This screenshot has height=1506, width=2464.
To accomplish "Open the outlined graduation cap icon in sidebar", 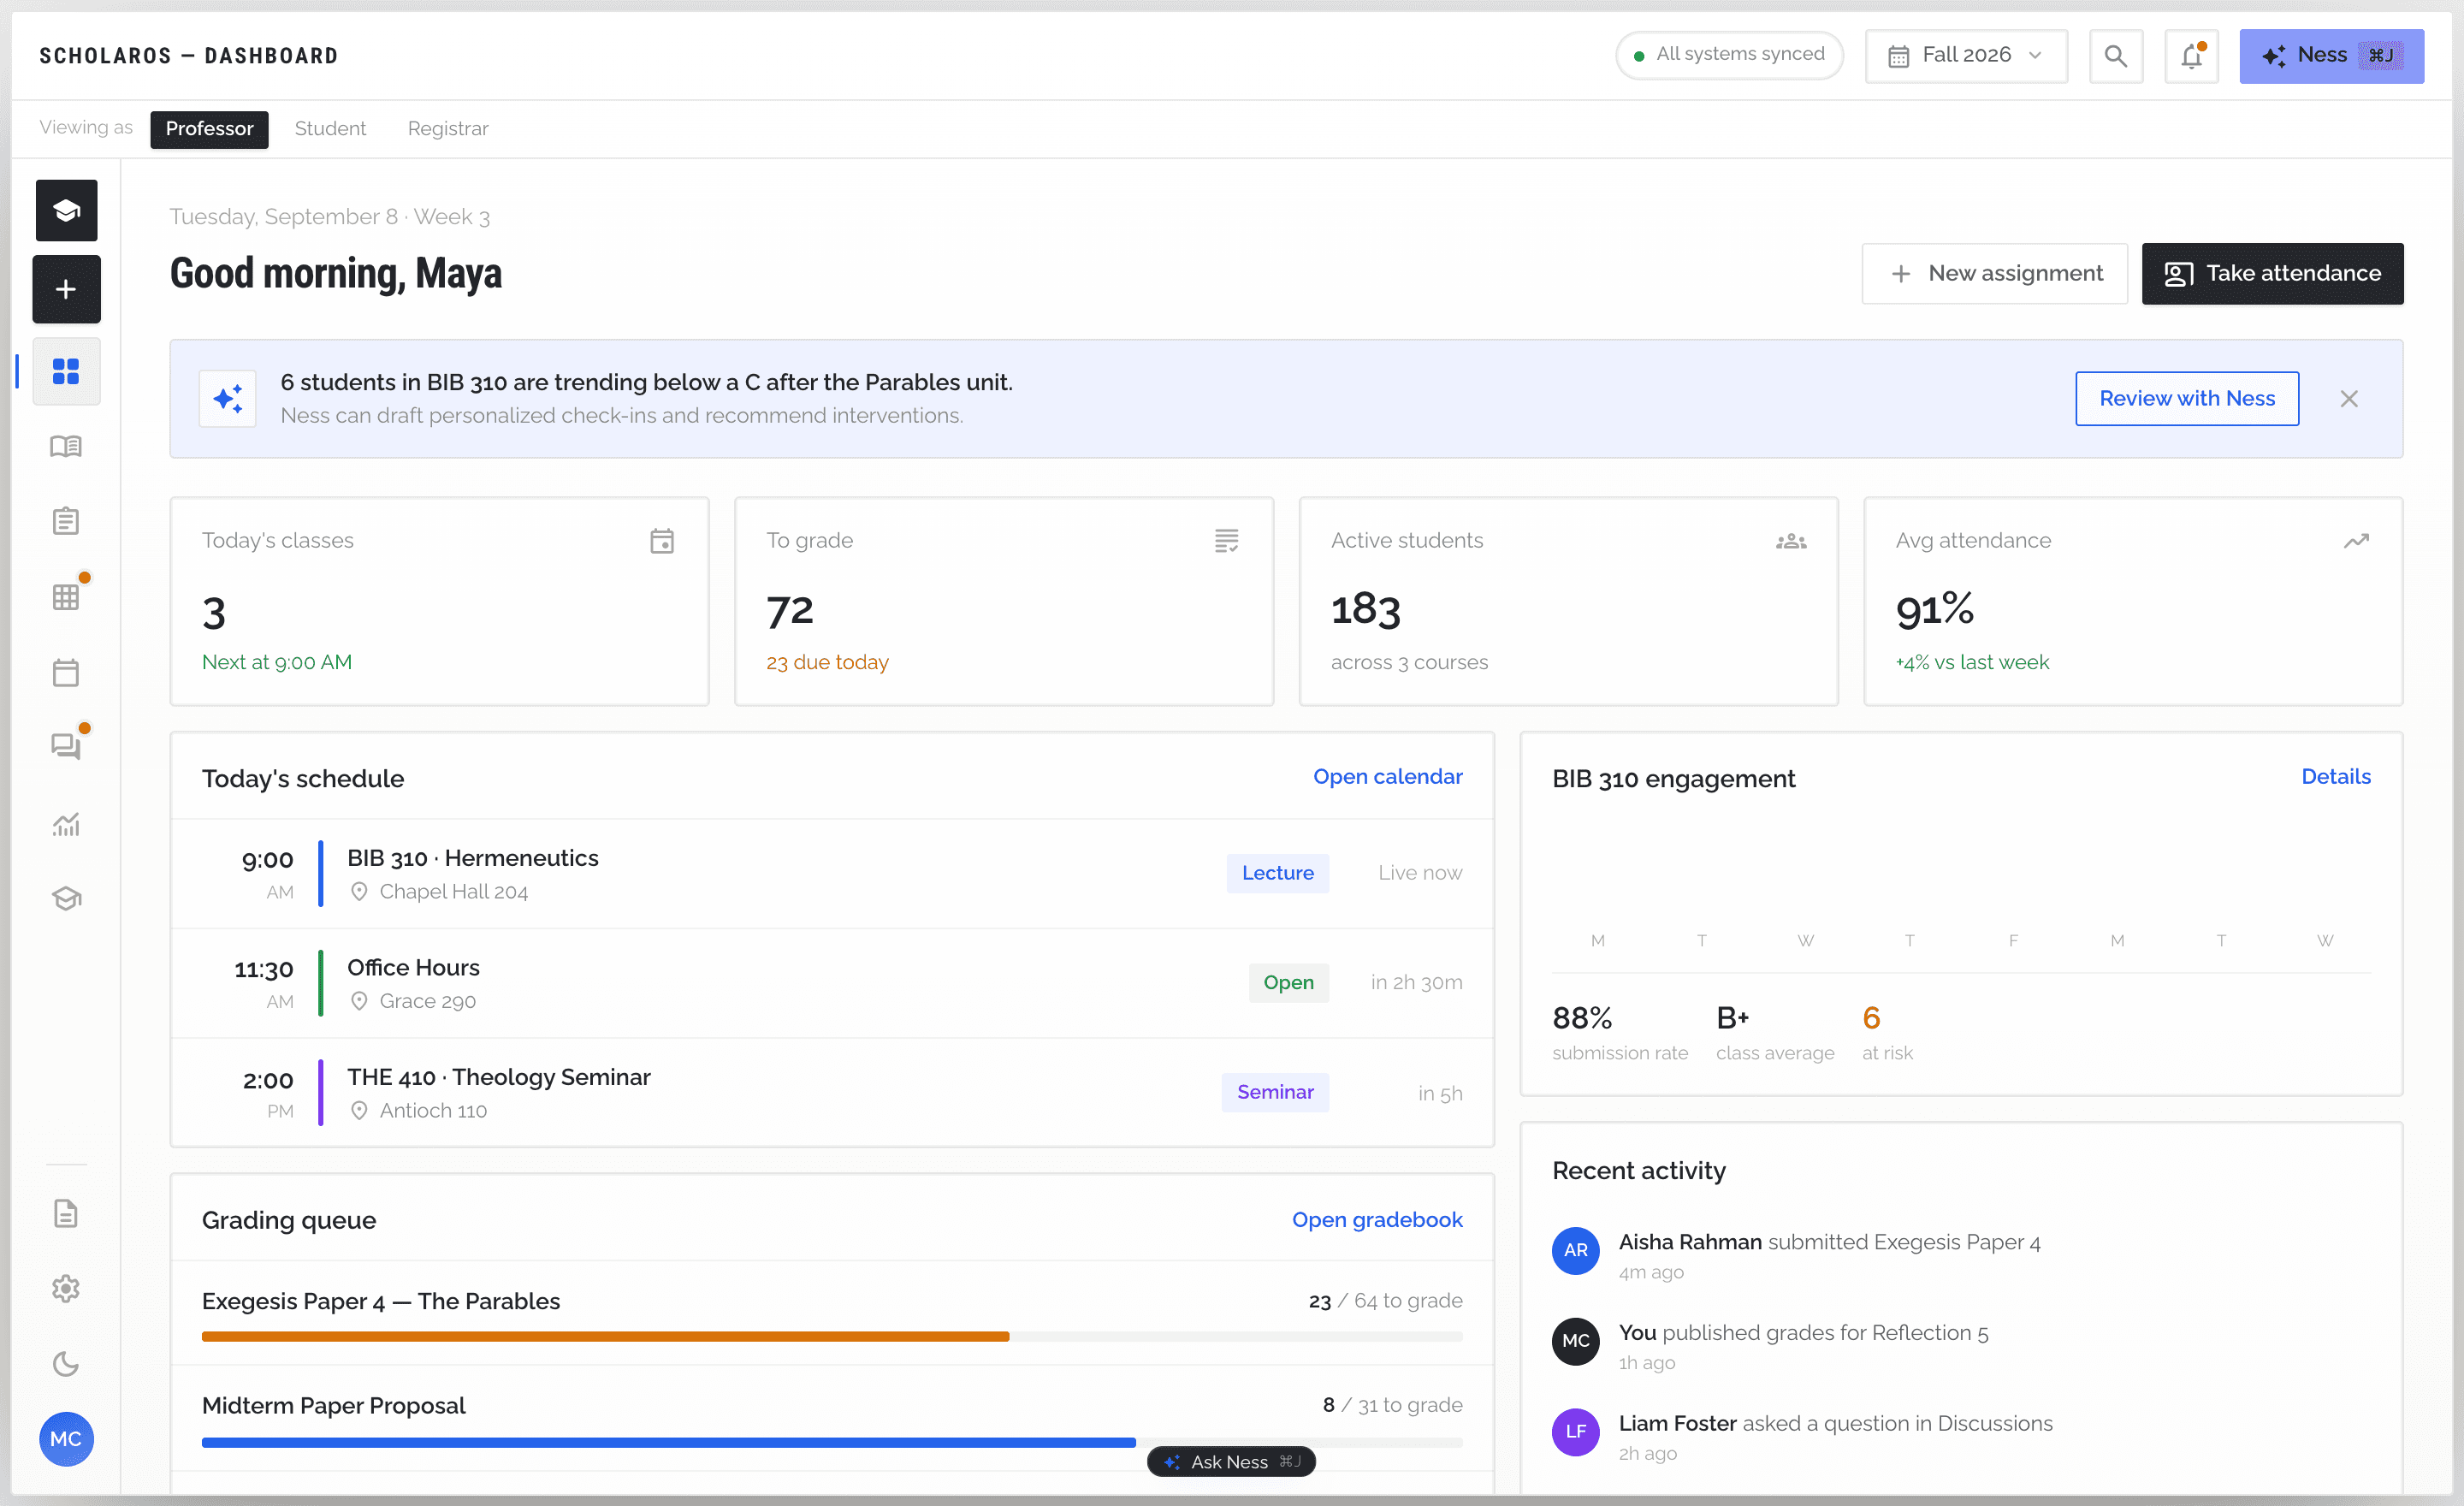I will (66, 899).
